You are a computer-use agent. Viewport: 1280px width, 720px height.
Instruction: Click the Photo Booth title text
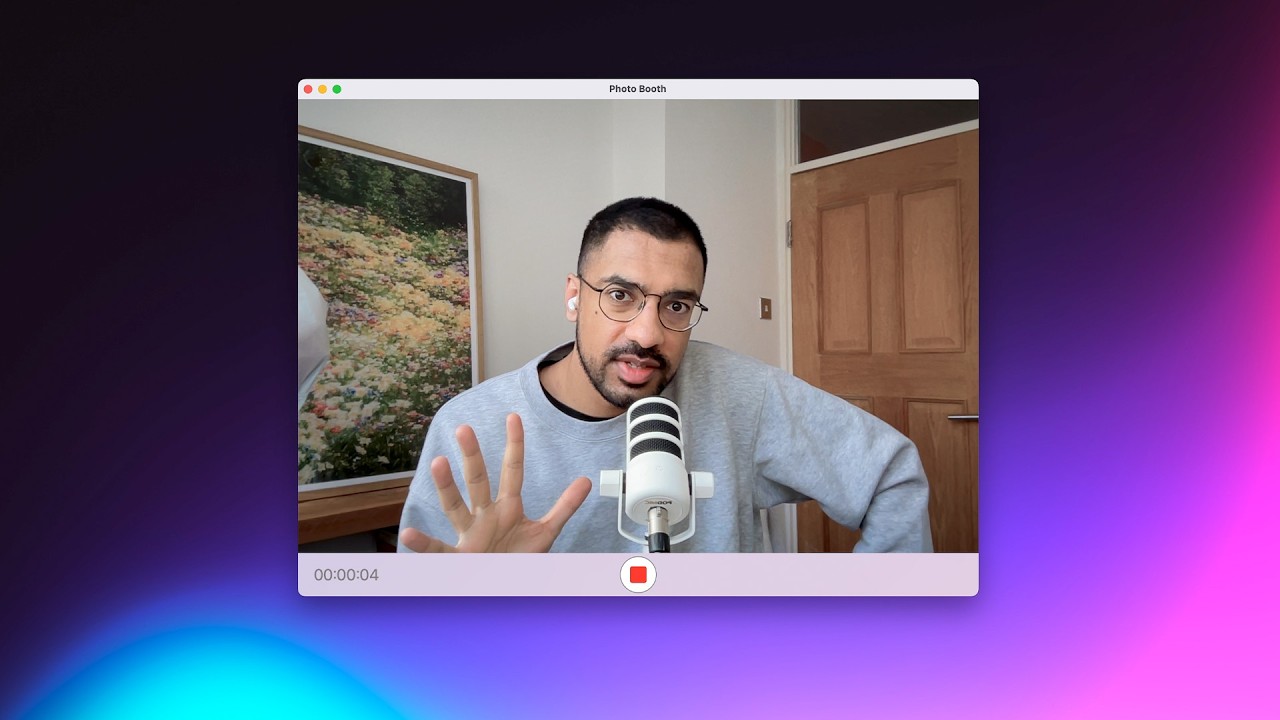click(638, 89)
